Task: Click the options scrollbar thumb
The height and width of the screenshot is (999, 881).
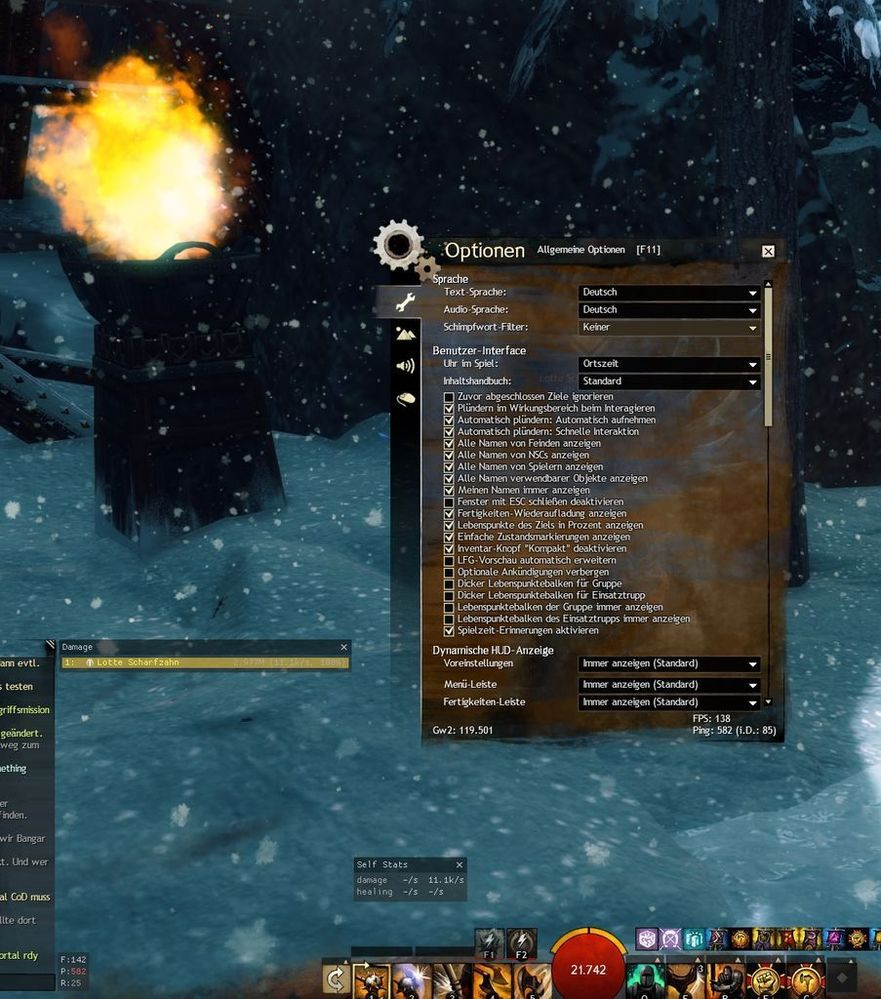Action: [x=768, y=357]
